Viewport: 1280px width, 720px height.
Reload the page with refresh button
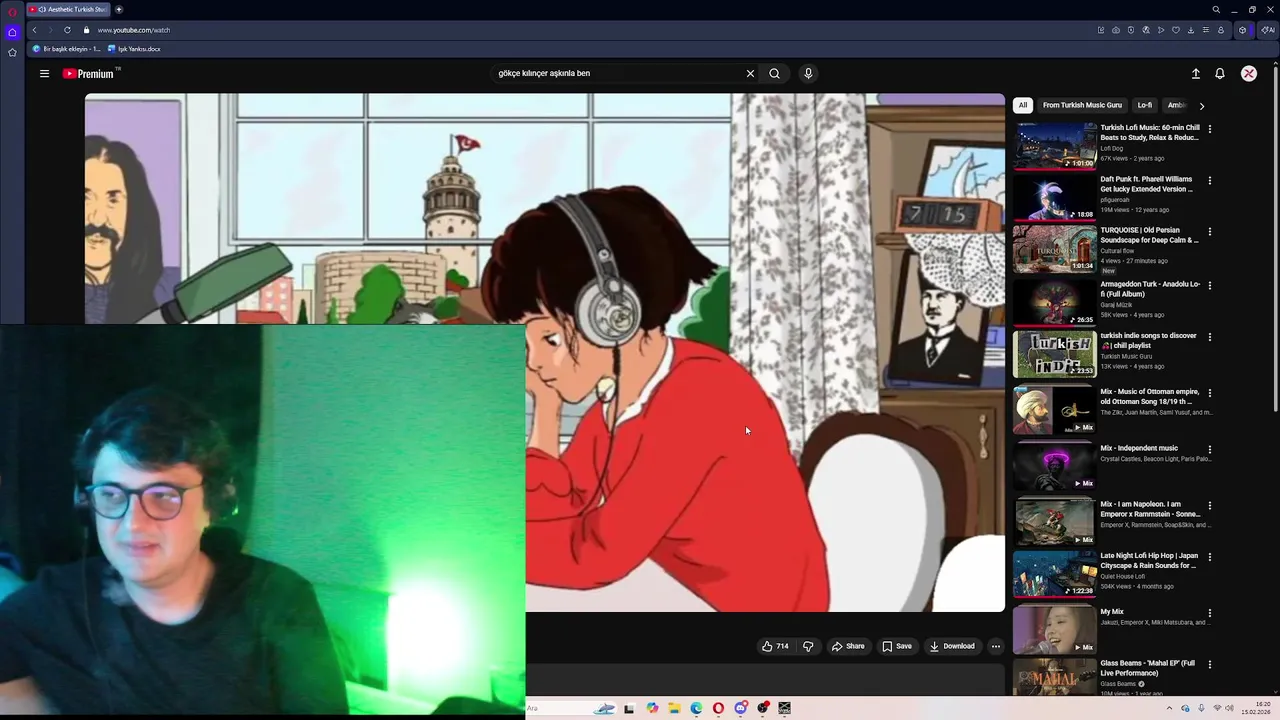67,30
